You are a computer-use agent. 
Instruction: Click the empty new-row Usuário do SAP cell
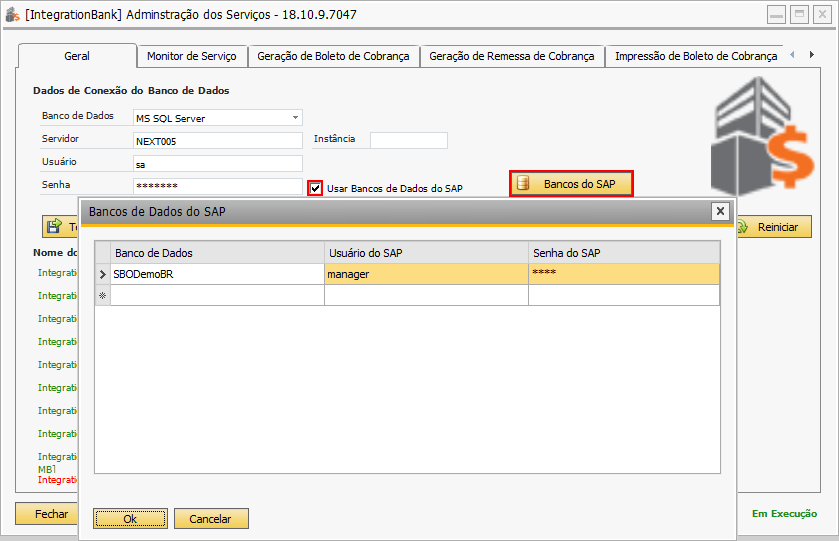pos(426,295)
